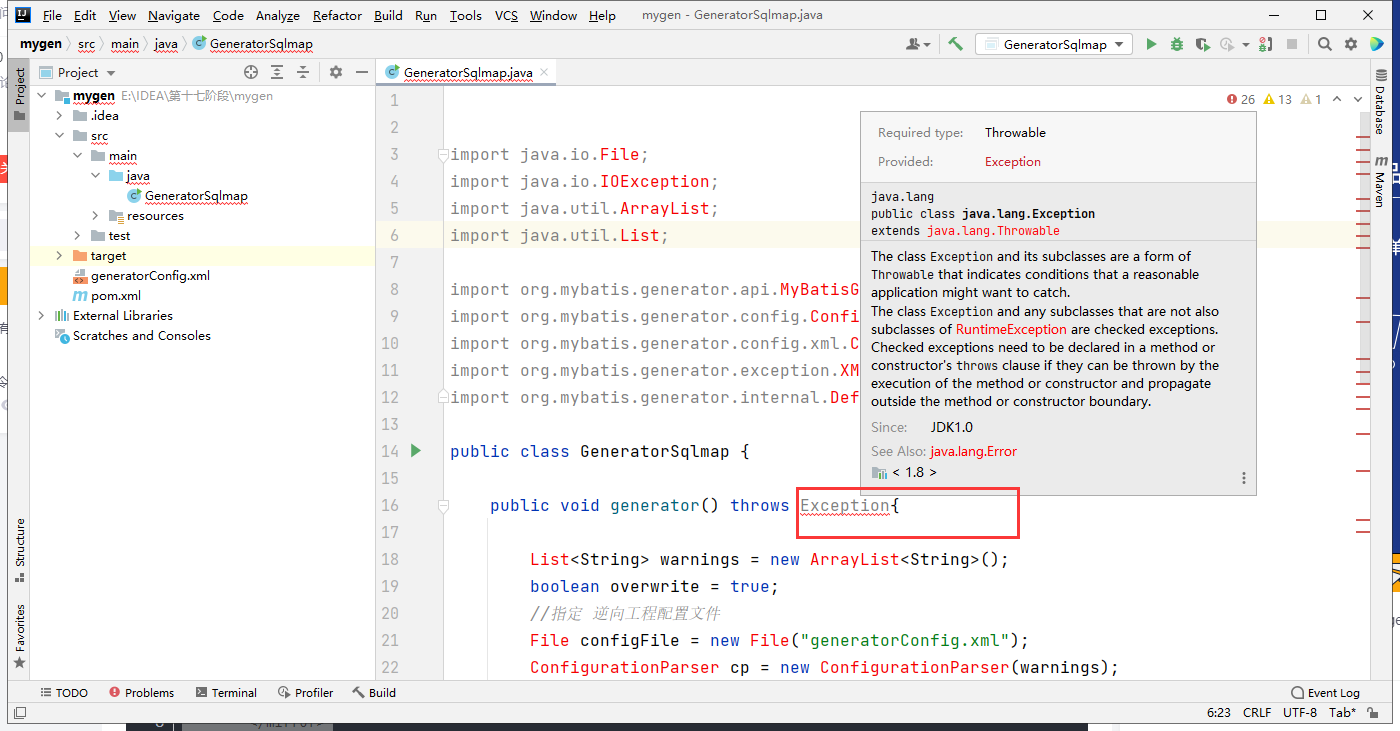
Task: Open the Event Log
Action: point(1325,692)
